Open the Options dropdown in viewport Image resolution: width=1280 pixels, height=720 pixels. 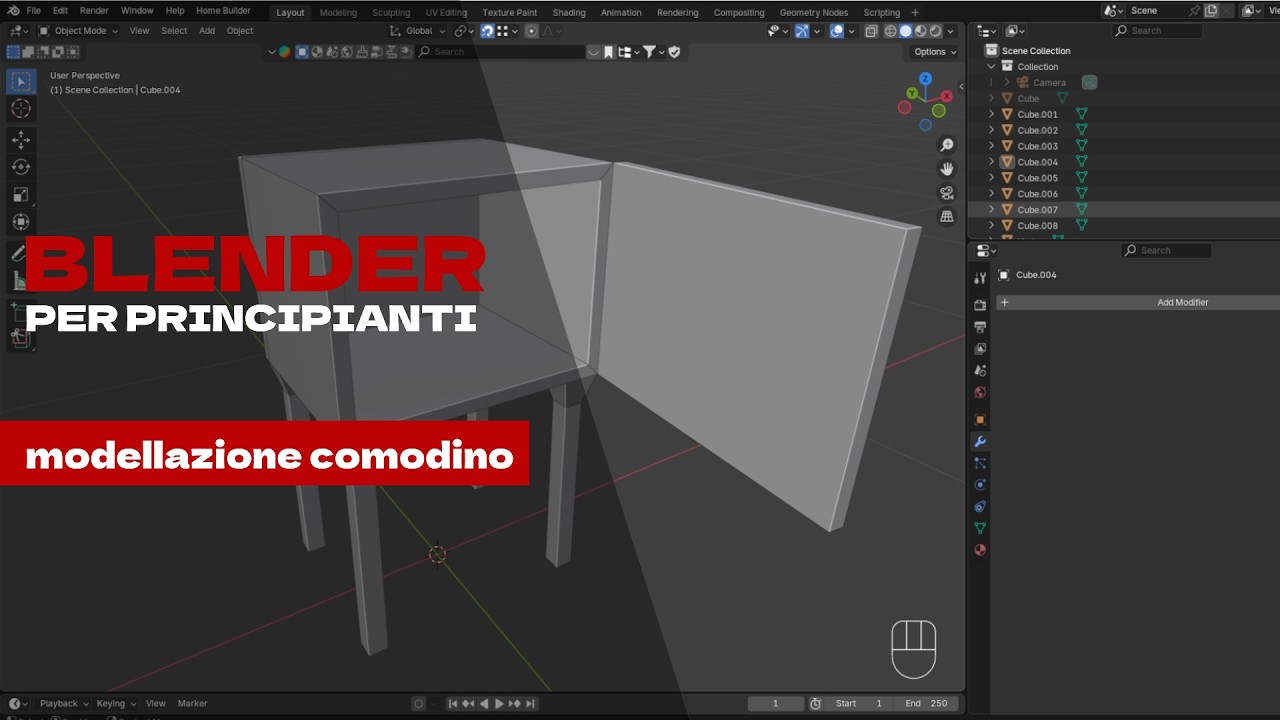(935, 52)
